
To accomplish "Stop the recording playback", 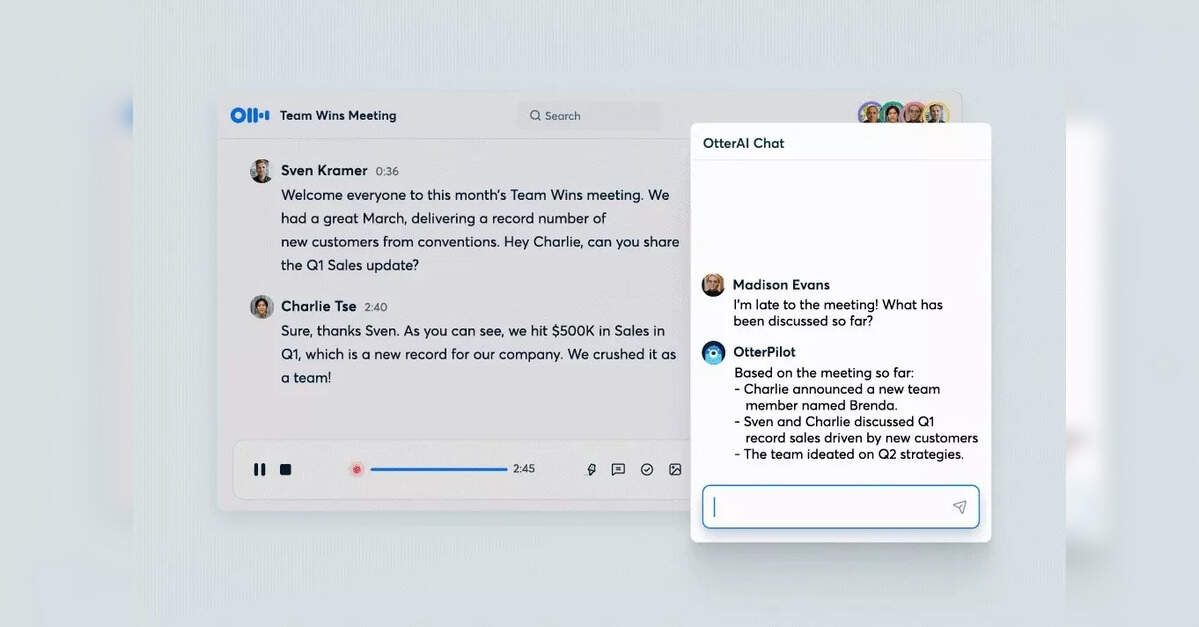I will coord(285,469).
